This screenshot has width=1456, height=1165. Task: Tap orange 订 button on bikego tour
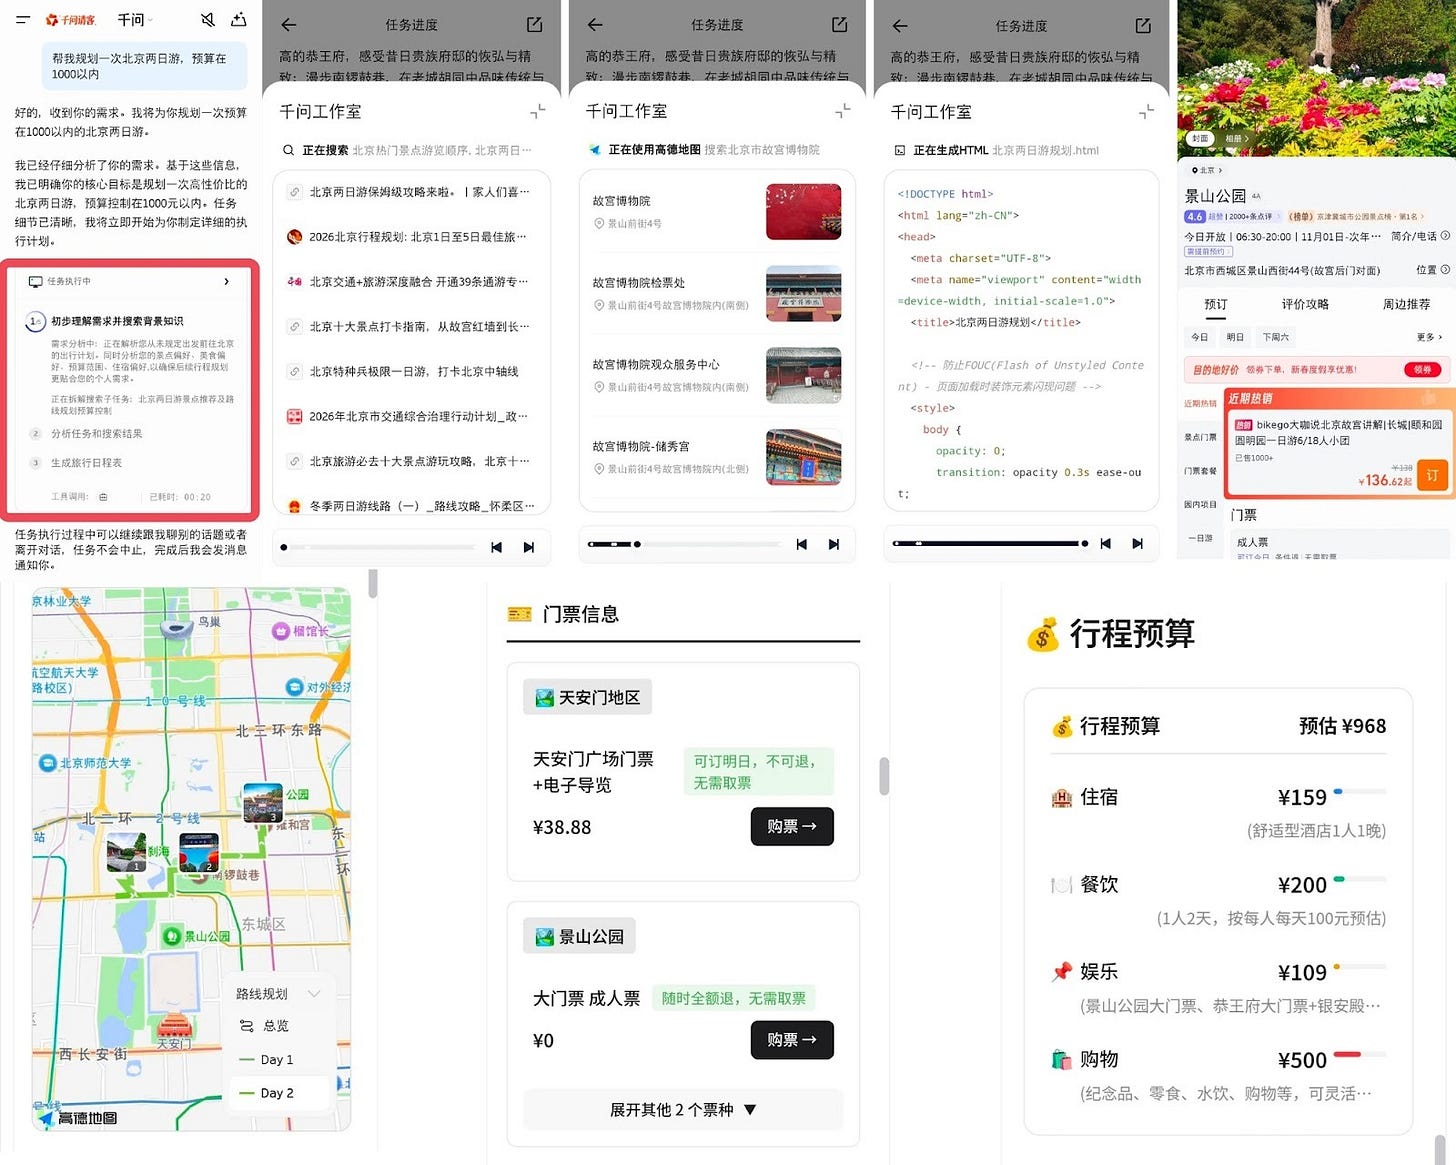click(1431, 476)
